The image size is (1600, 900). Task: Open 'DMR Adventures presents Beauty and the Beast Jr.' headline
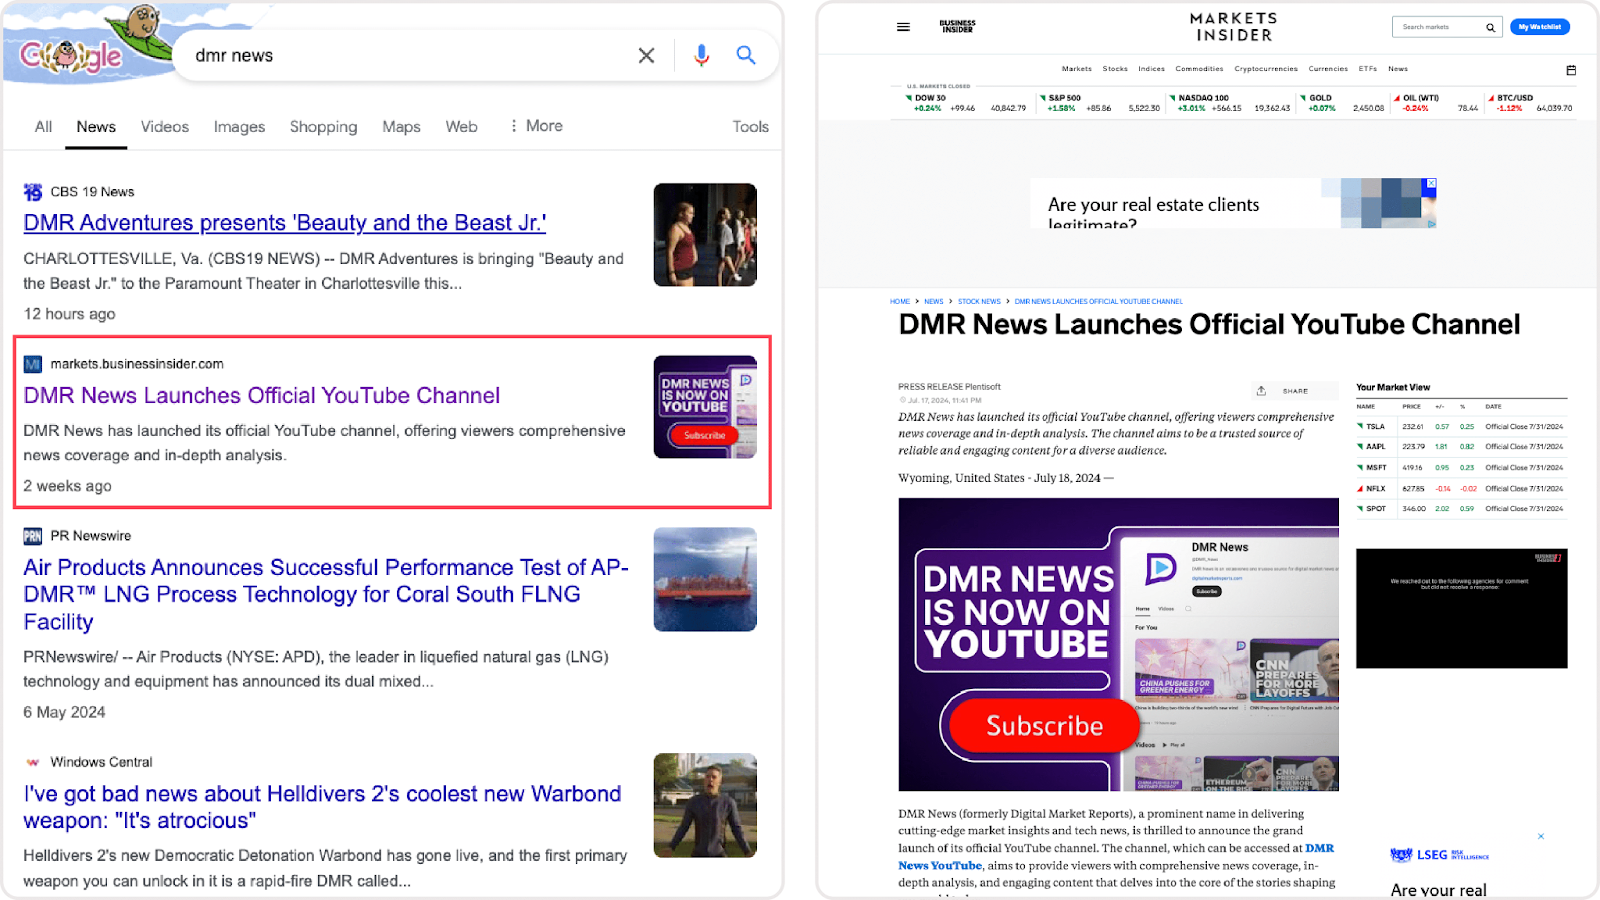pyautogui.click(x=285, y=223)
